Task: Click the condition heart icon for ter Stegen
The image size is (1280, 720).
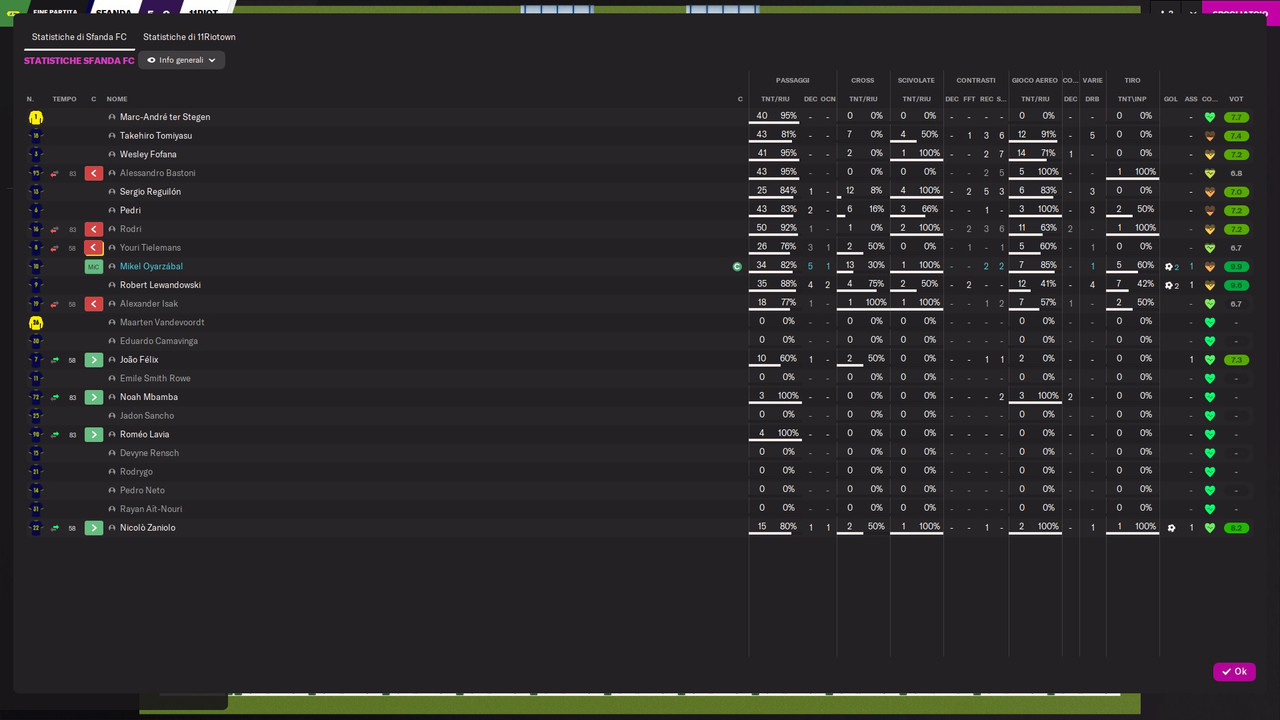Action: point(1210,117)
